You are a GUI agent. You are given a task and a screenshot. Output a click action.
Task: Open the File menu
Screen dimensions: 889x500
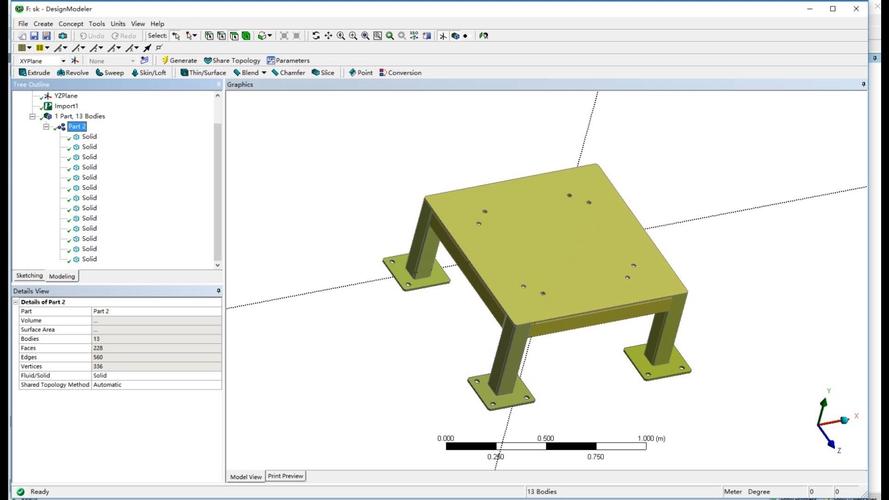pyautogui.click(x=23, y=24)
